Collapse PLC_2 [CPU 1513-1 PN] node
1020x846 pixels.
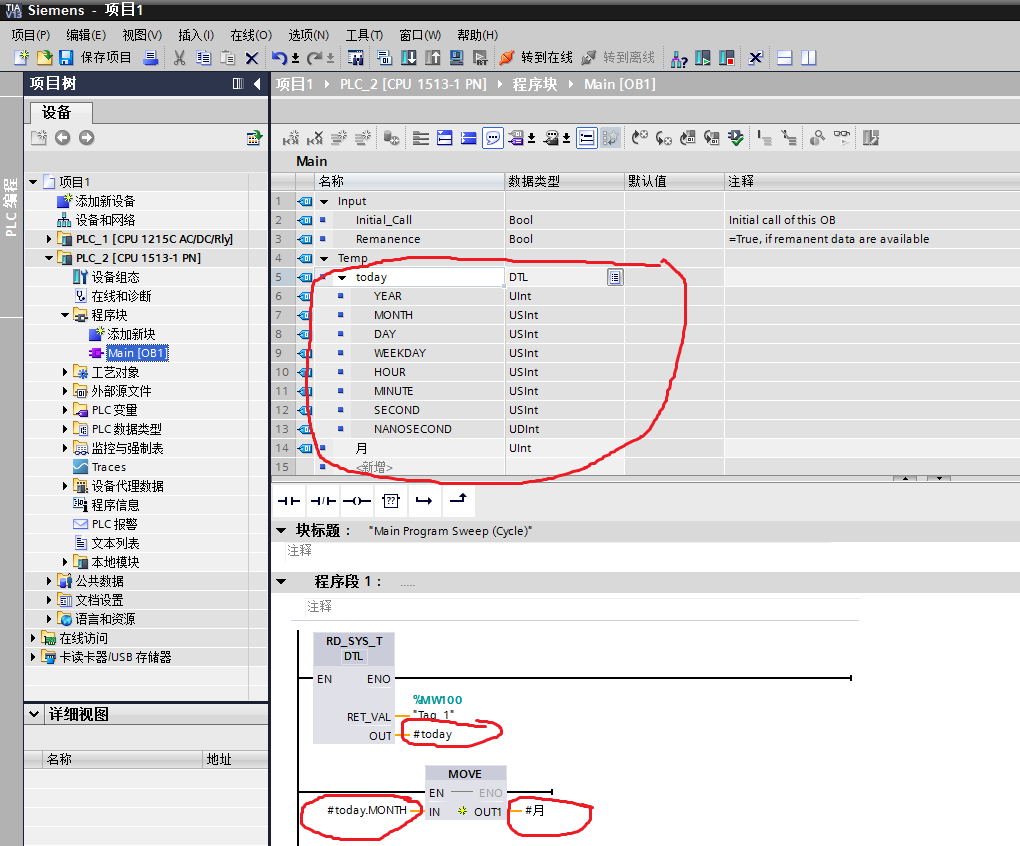[49, 258]
